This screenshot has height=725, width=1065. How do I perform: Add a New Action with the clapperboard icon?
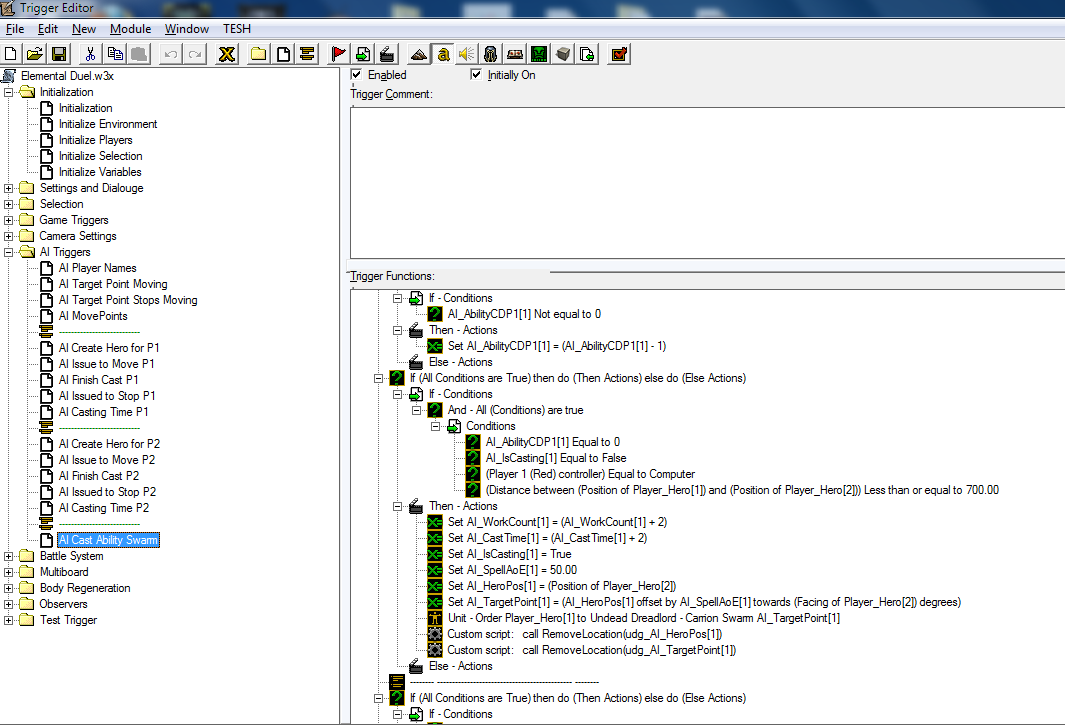coord(387,54)
